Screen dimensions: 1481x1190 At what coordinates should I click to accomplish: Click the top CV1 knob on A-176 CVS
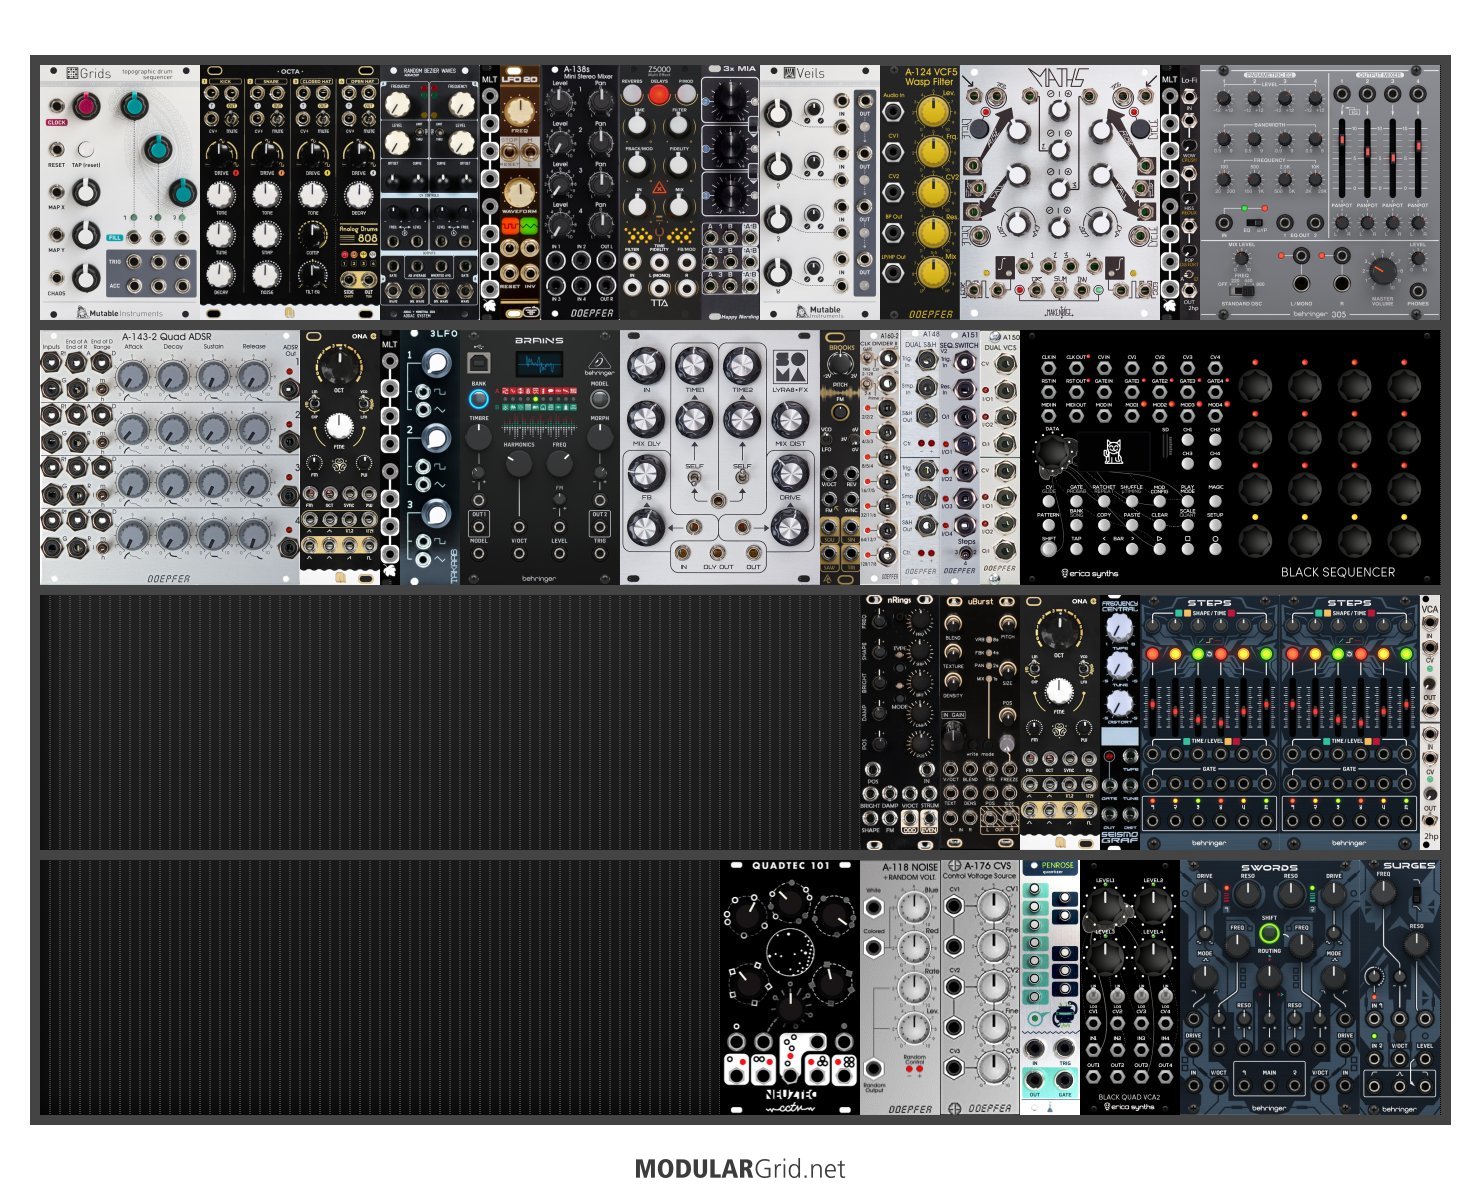click(993, 906)
